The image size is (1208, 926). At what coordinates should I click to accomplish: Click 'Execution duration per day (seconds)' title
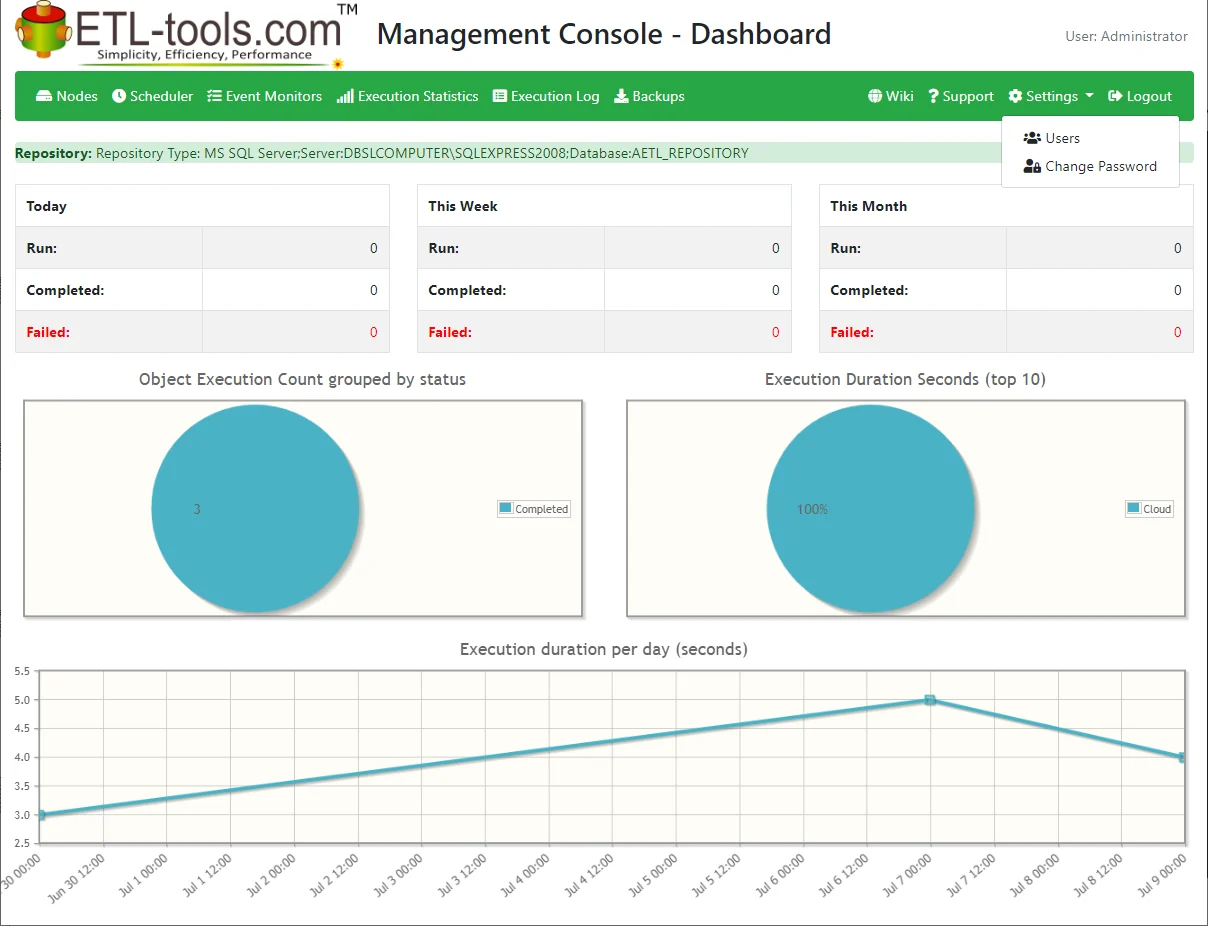[x=604, y=649]
